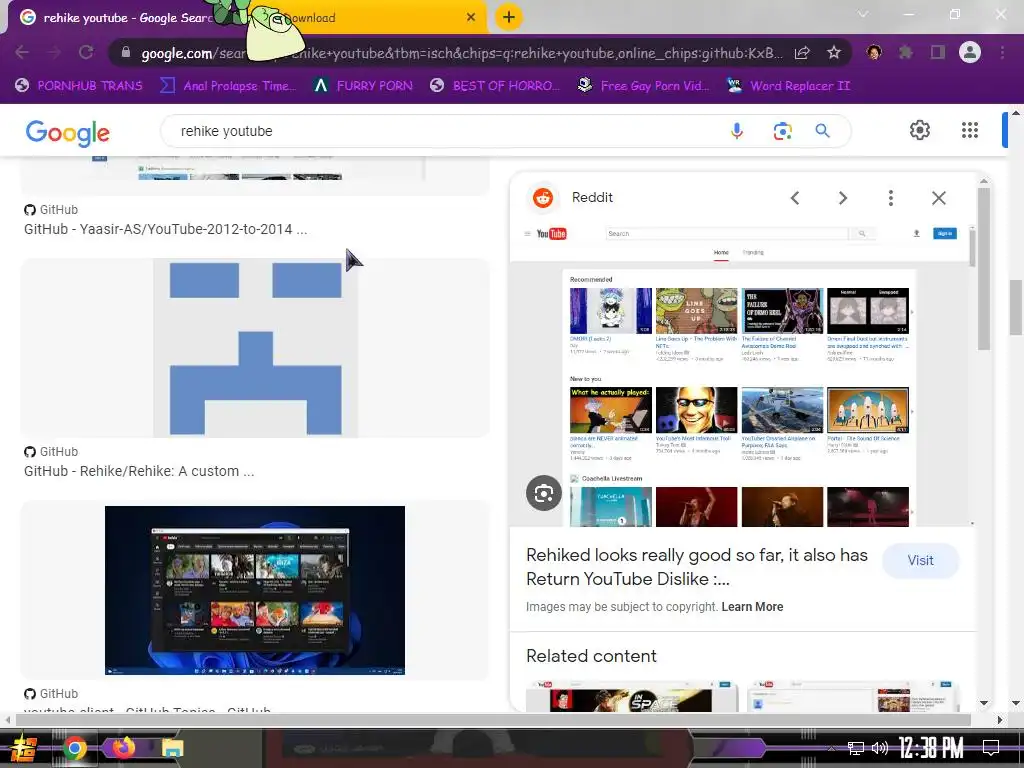
Task: Open the Windows Start menu
Action: click(23, 748)
